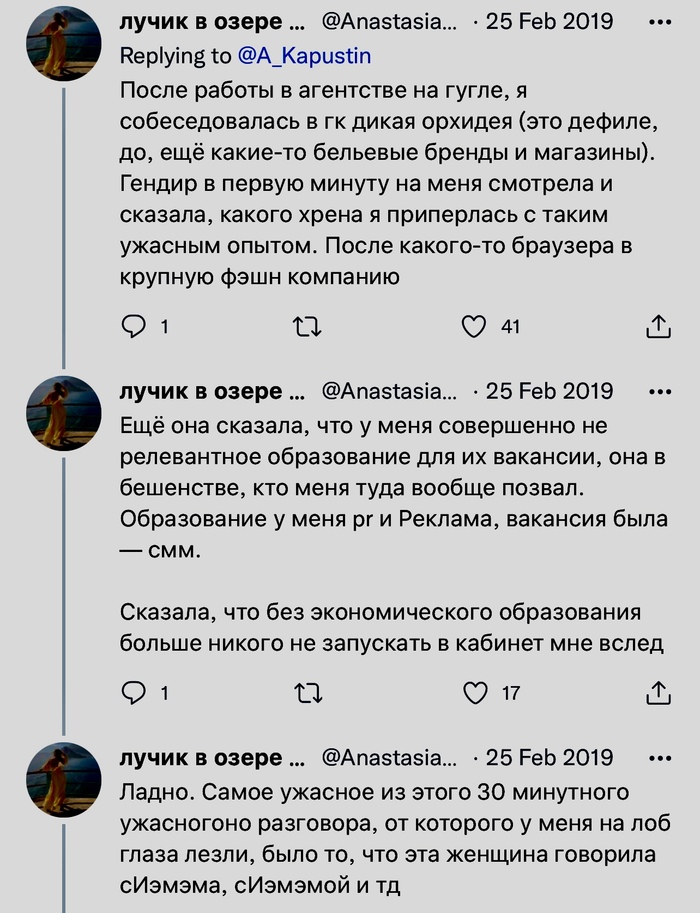Click the second tweet's profile avatar
The height and width of the screenshot is (913, 700).
(x=65, y=413)
